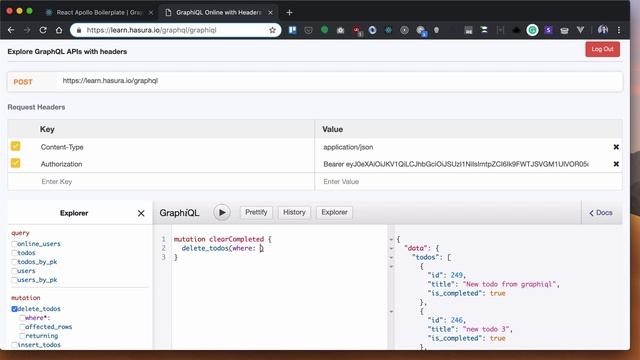Collapse the todo id 246 object
Viewport: 640px width, 360px height.
pyautogui.click(x=391, y=311)
